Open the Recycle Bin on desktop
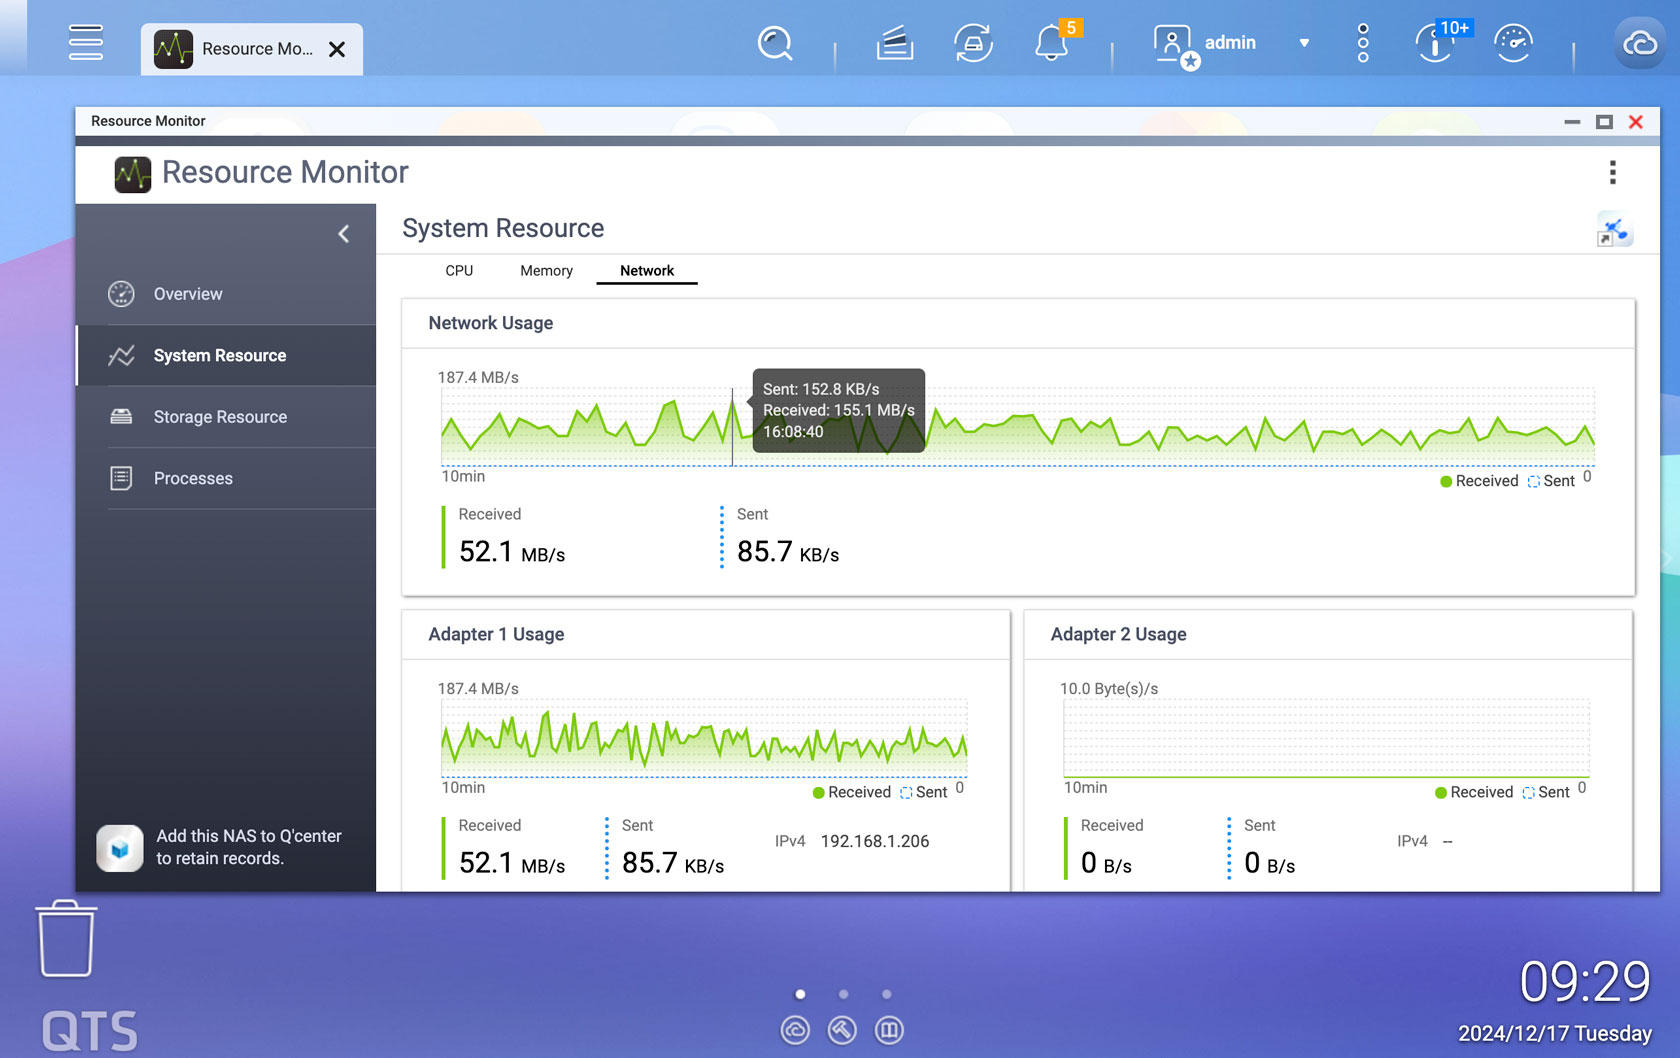Viewport: 1680px width, 1058px height. (x=66, y=938)
